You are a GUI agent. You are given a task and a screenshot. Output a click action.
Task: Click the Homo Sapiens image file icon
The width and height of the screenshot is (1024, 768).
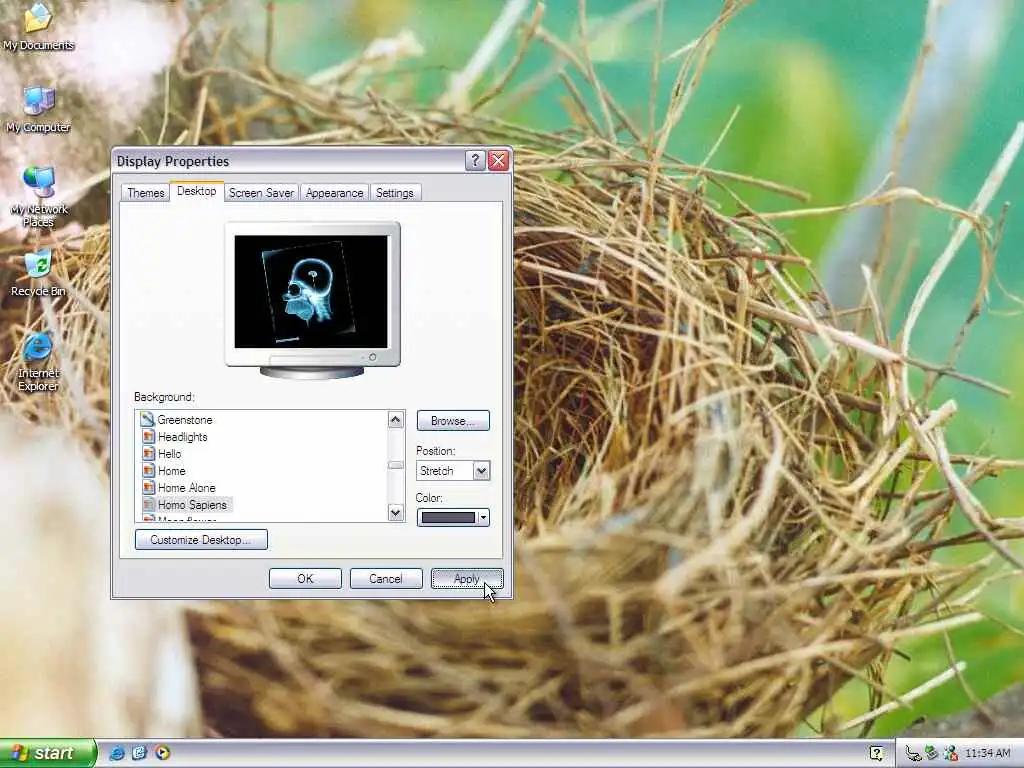(148, 504)
